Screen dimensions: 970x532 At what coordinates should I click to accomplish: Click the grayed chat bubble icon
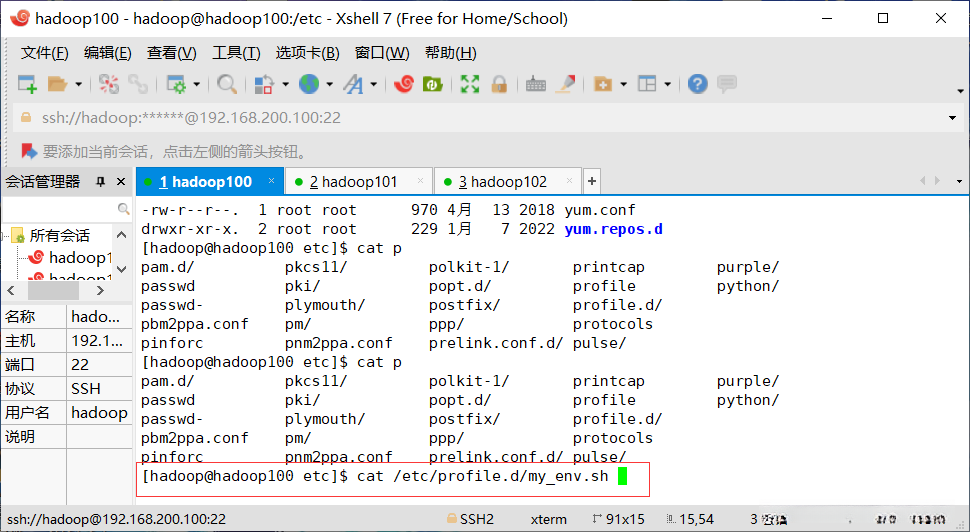point(727,84)
